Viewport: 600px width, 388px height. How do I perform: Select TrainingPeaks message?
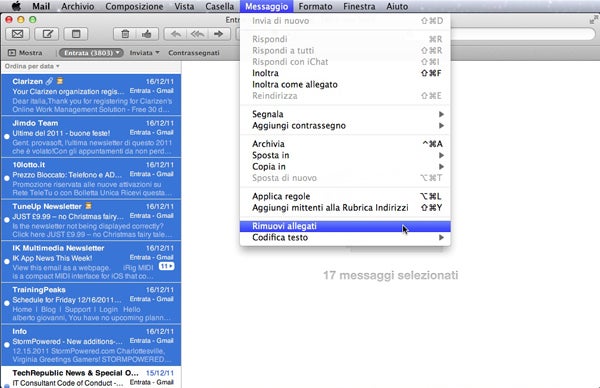pyautogui.click(x=91, y=303)
